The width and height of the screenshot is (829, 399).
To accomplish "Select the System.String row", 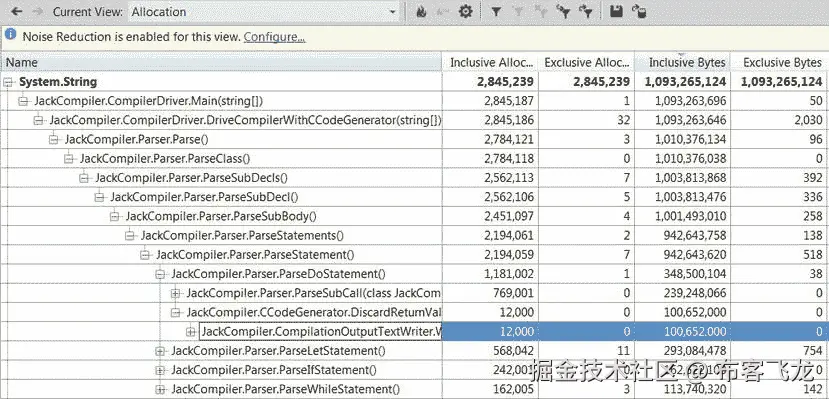I will pos(414,82).
